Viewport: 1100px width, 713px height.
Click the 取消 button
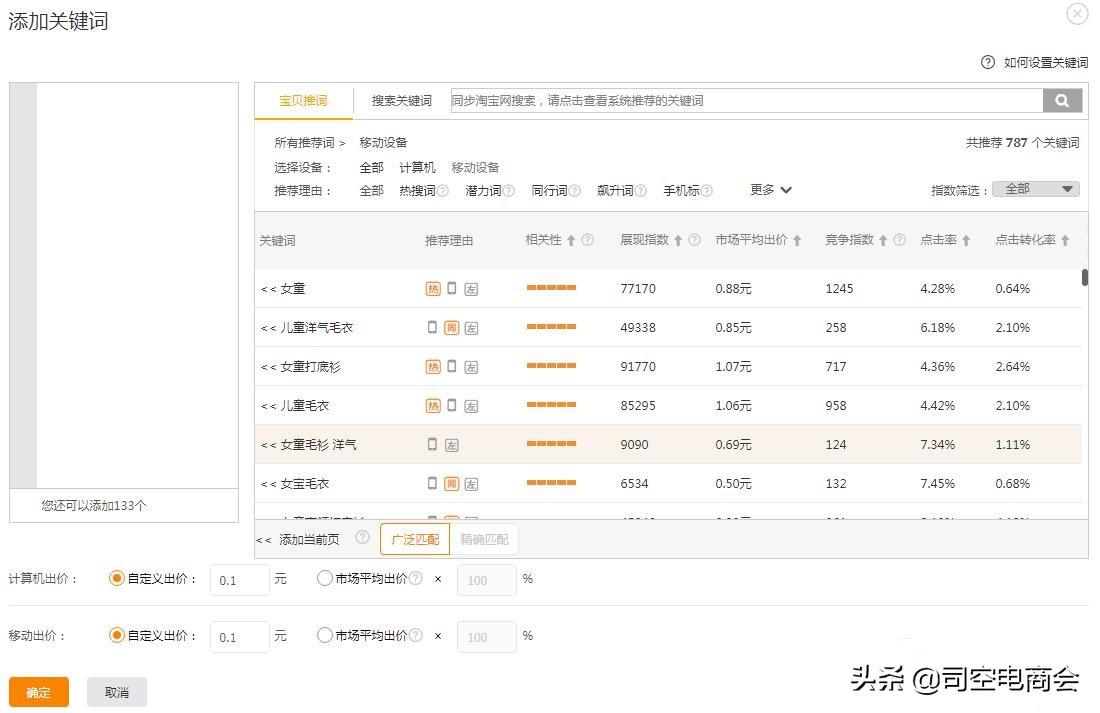coord(116,692)
